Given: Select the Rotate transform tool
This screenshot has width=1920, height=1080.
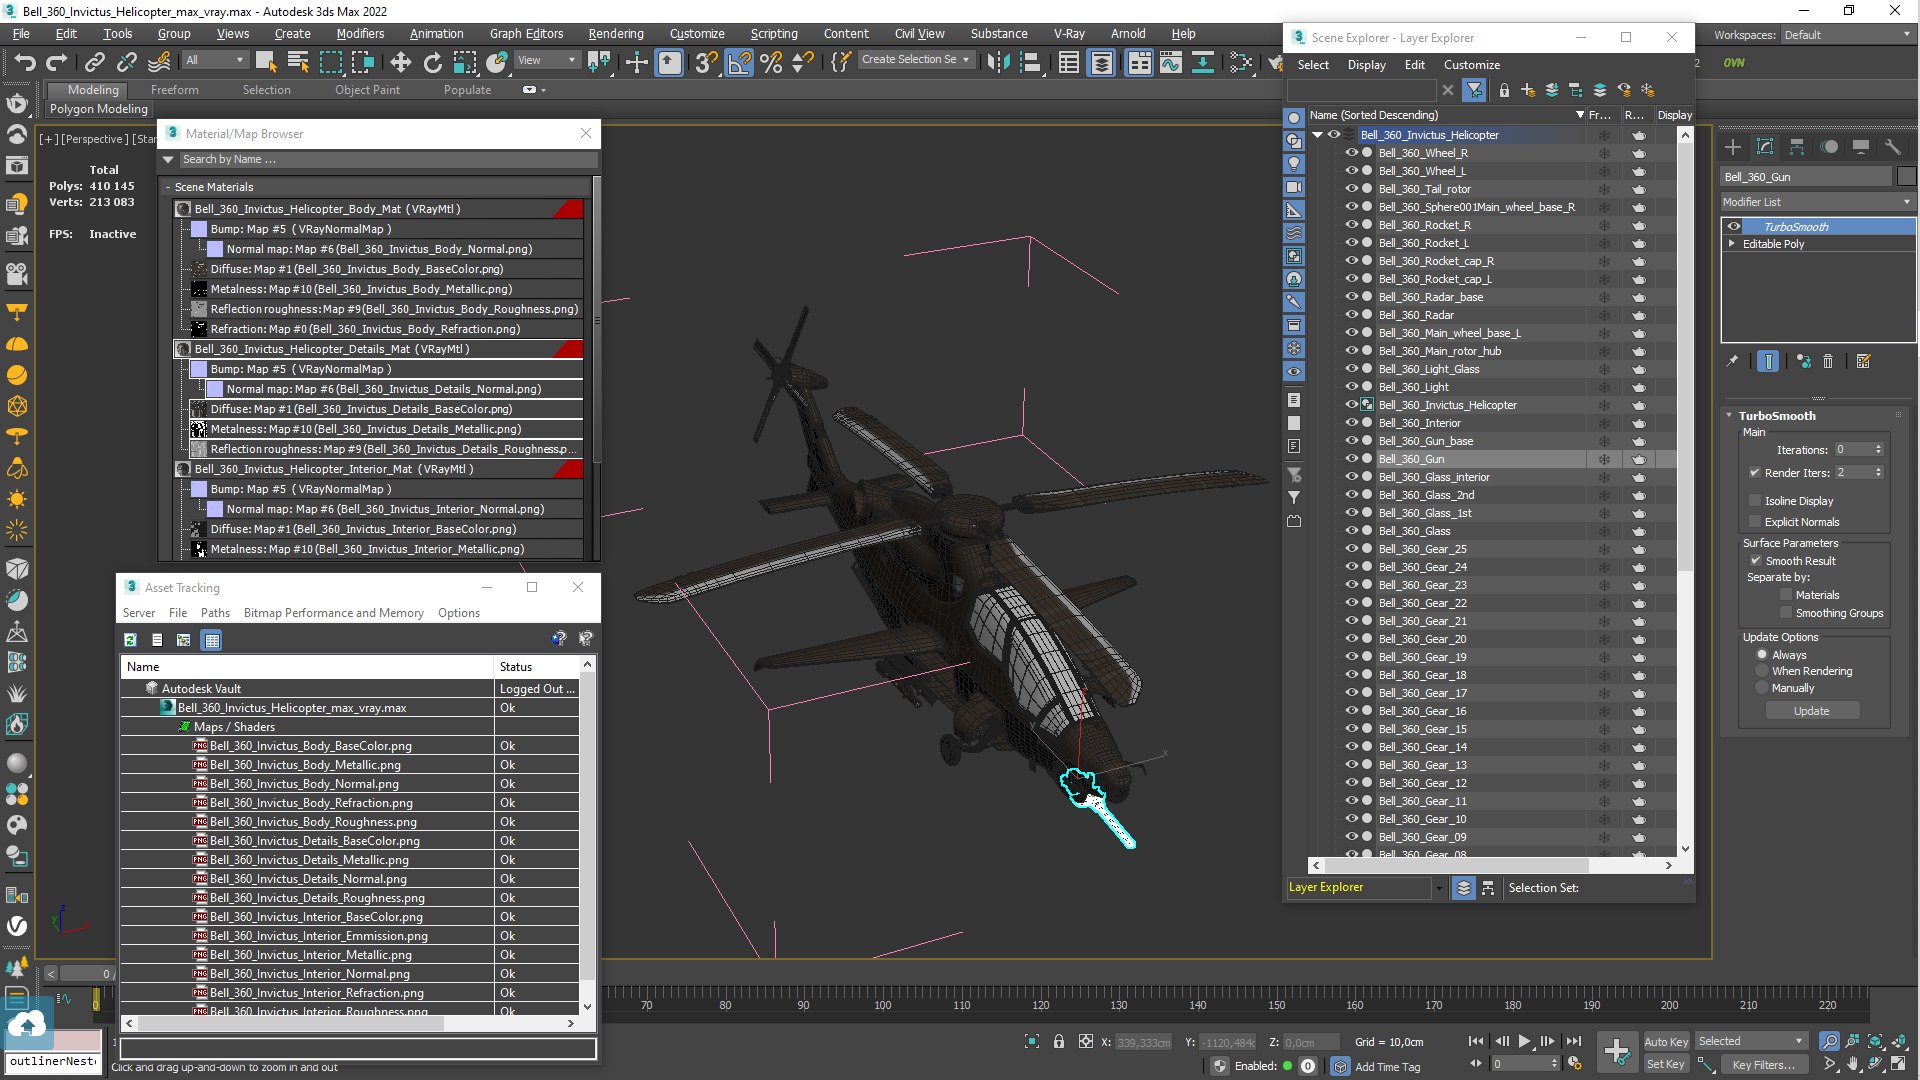Looking at the screenshot, I should (x=432, y=62).
